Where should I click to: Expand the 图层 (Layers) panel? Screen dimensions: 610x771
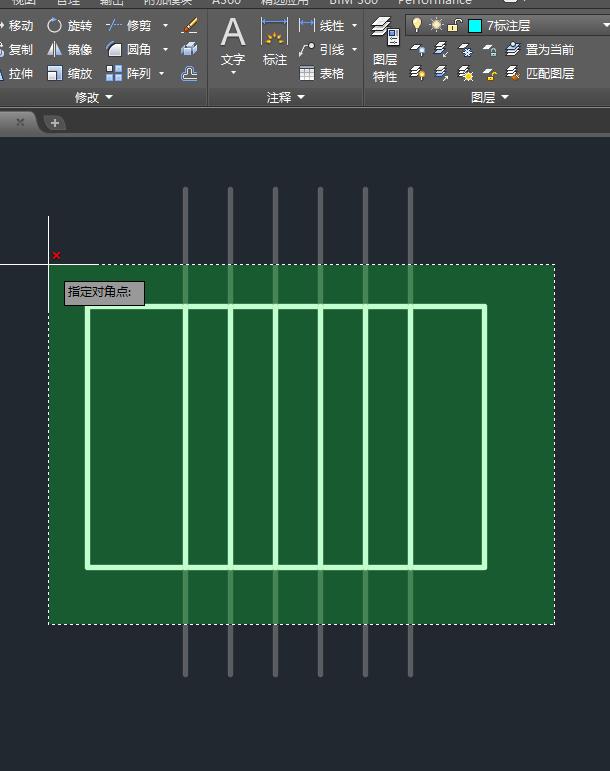pyautogui.click(x=490, y=97)
